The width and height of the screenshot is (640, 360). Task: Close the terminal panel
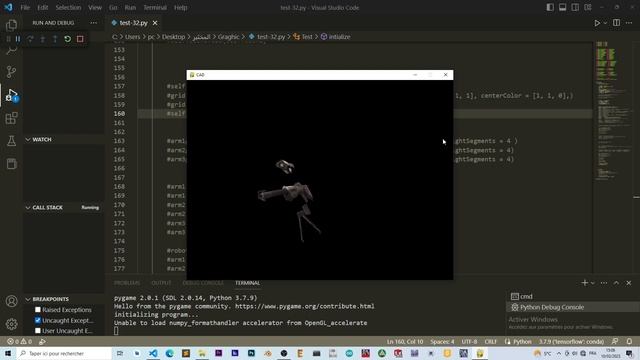629,283
